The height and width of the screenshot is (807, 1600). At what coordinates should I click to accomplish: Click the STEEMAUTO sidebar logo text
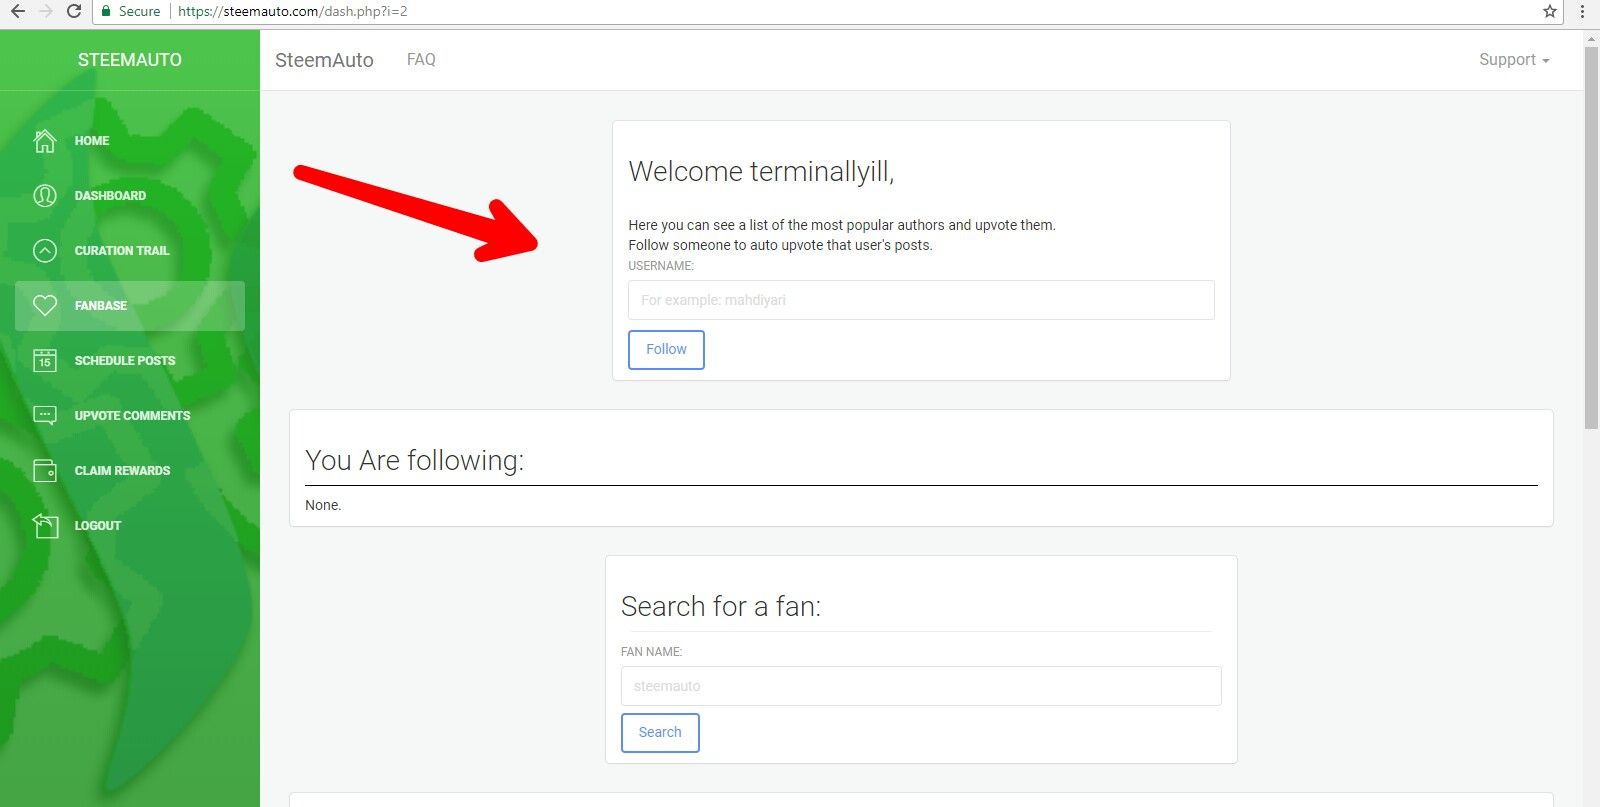(130, 60)
